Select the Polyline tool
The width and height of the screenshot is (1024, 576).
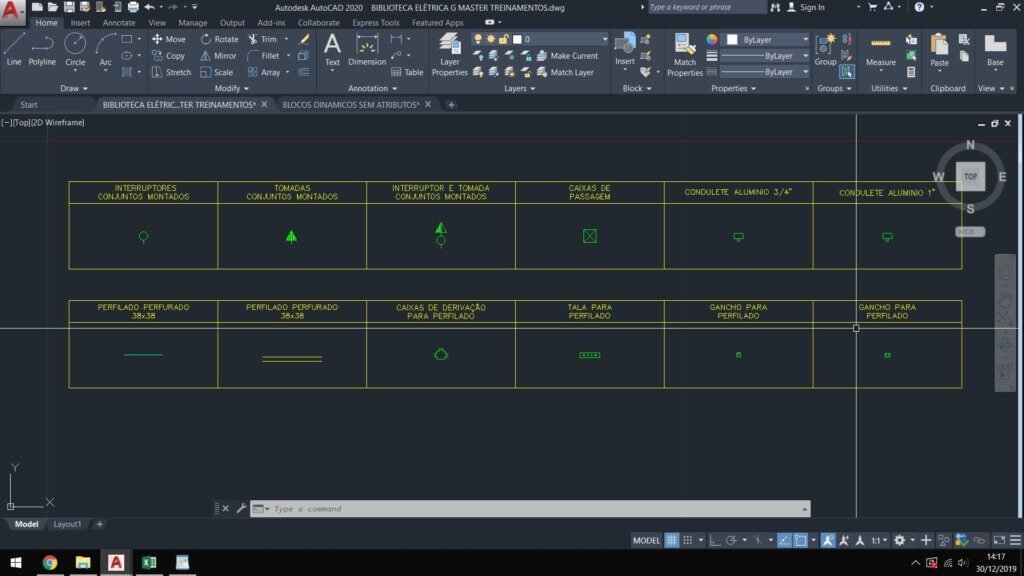pyautogui.click(x=42, y=50)
